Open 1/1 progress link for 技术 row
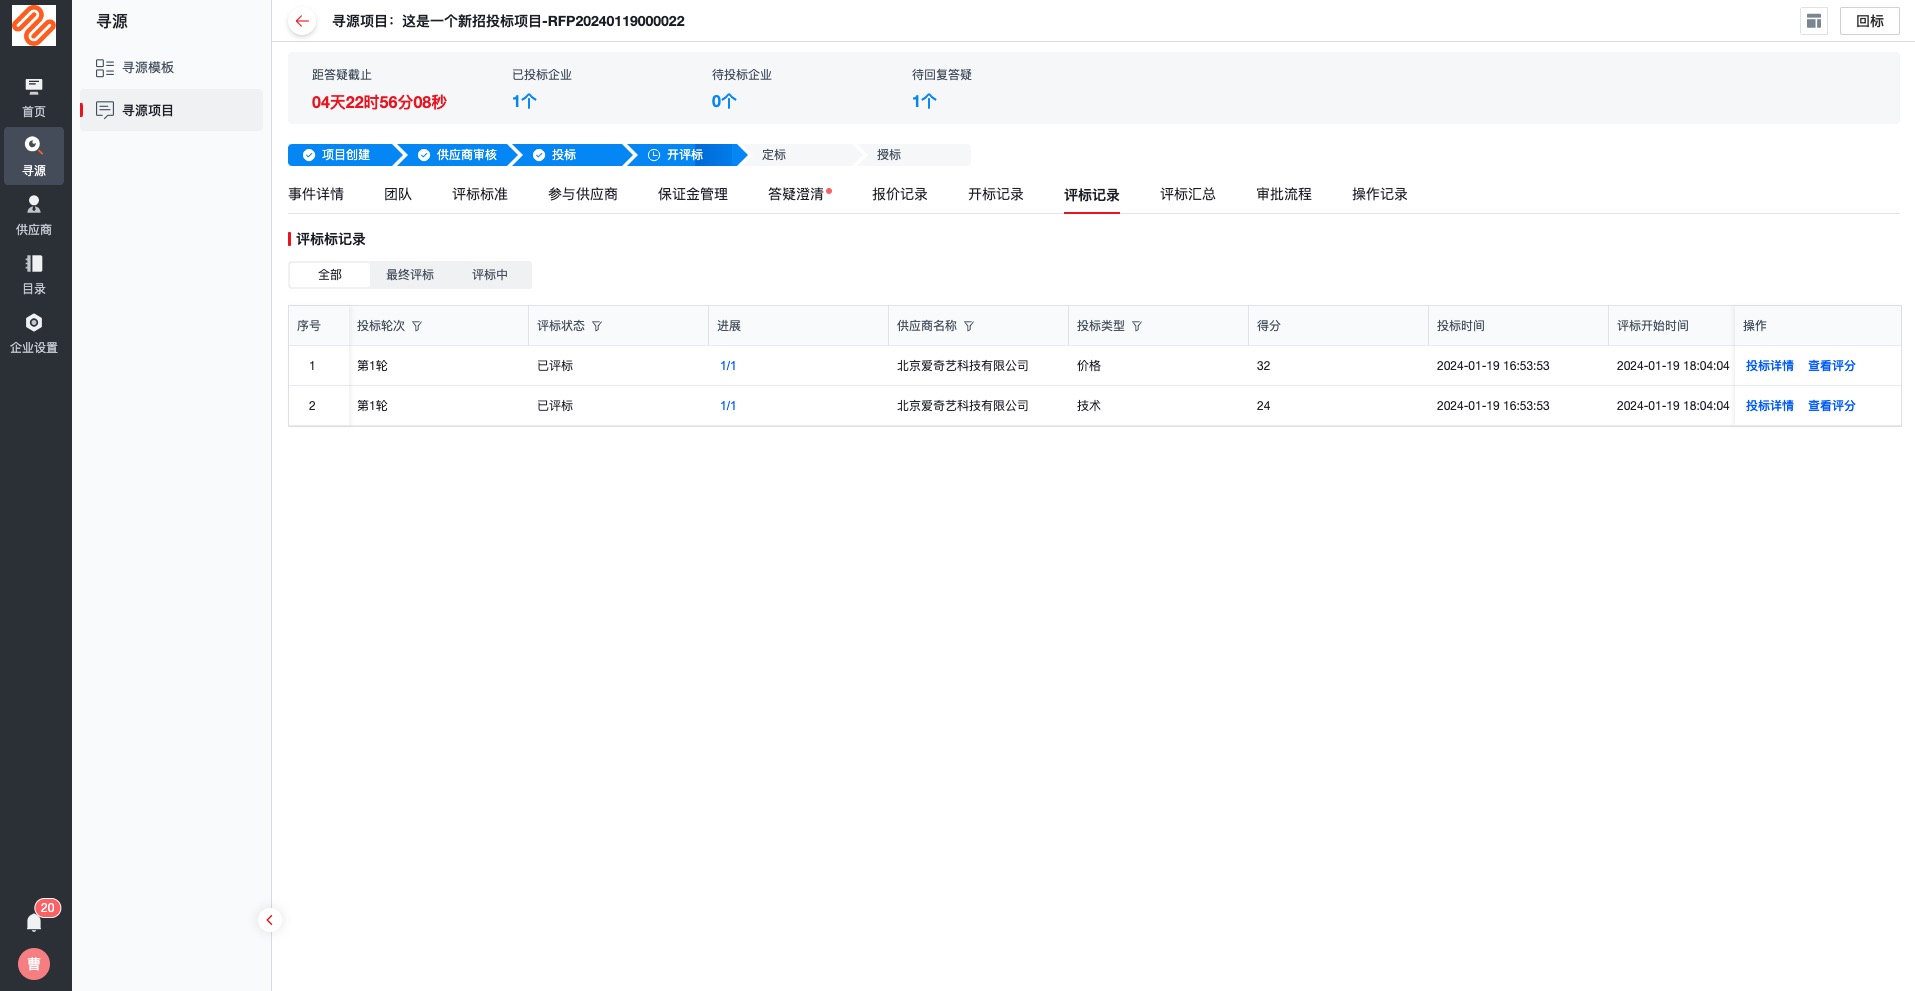This screenshot has width=1915, height=991. 728,406
